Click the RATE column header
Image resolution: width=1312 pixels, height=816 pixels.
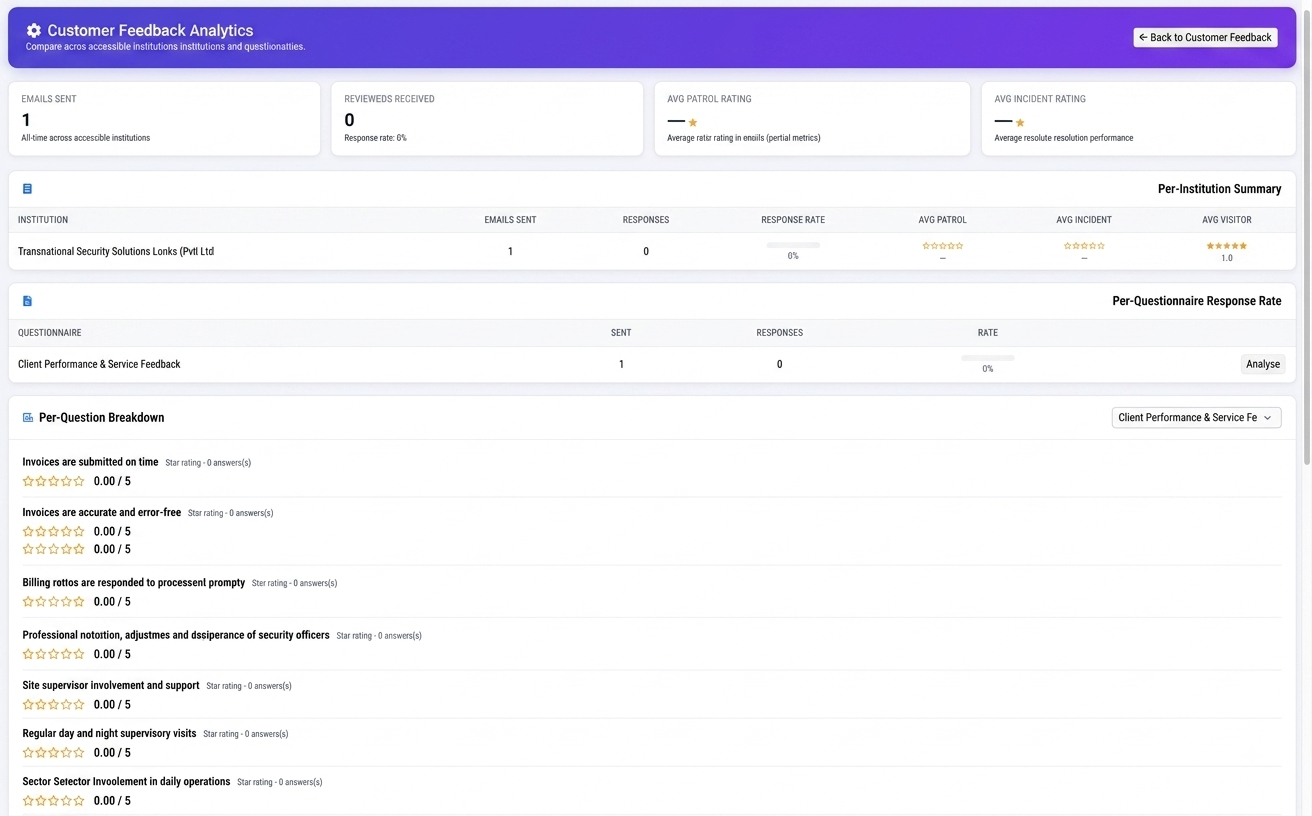click(988, 333)
